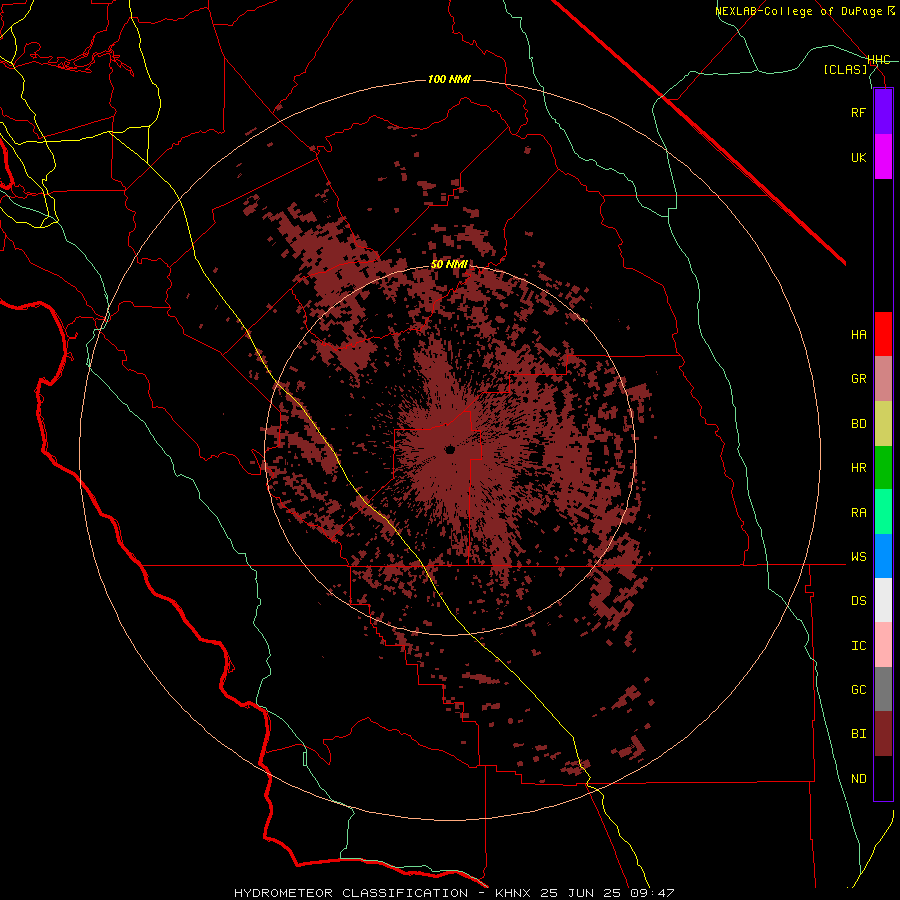Image resolution: width=900 pixels, height=900 pixels.
Task: Pick the HR green legend swatch
Action: pos(883,468)
